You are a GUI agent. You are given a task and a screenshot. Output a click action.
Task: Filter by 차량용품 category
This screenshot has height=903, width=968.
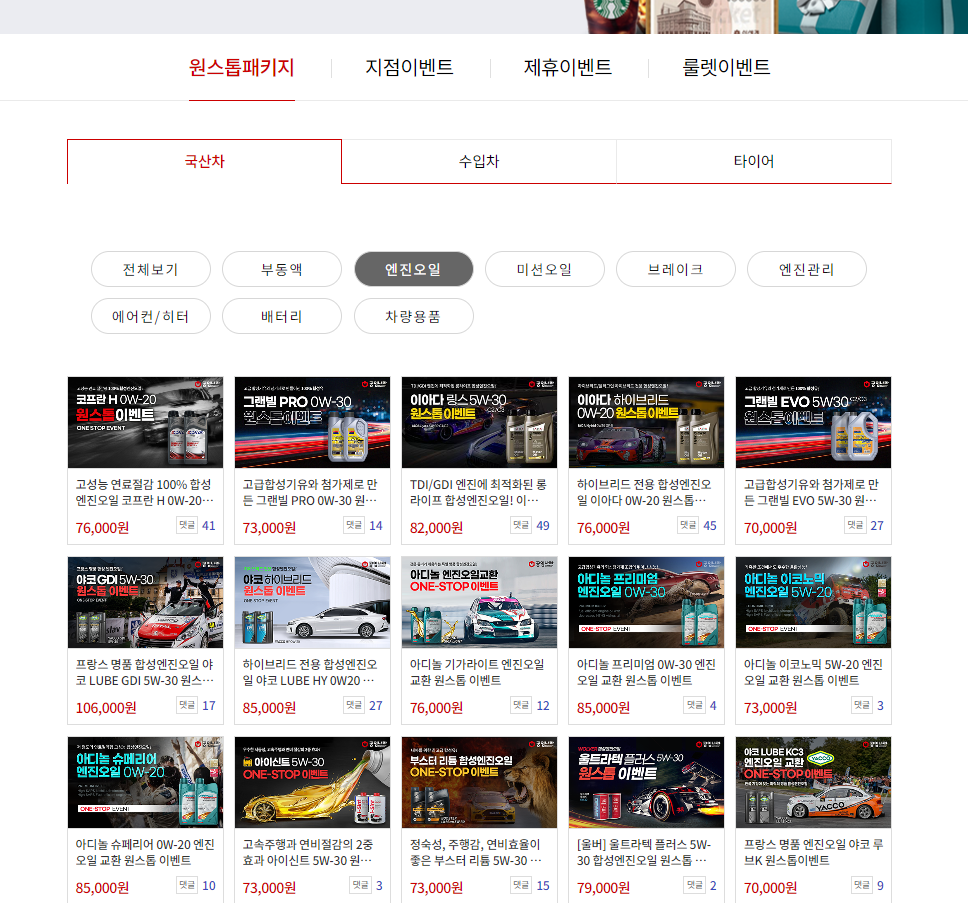click(414, 316)
